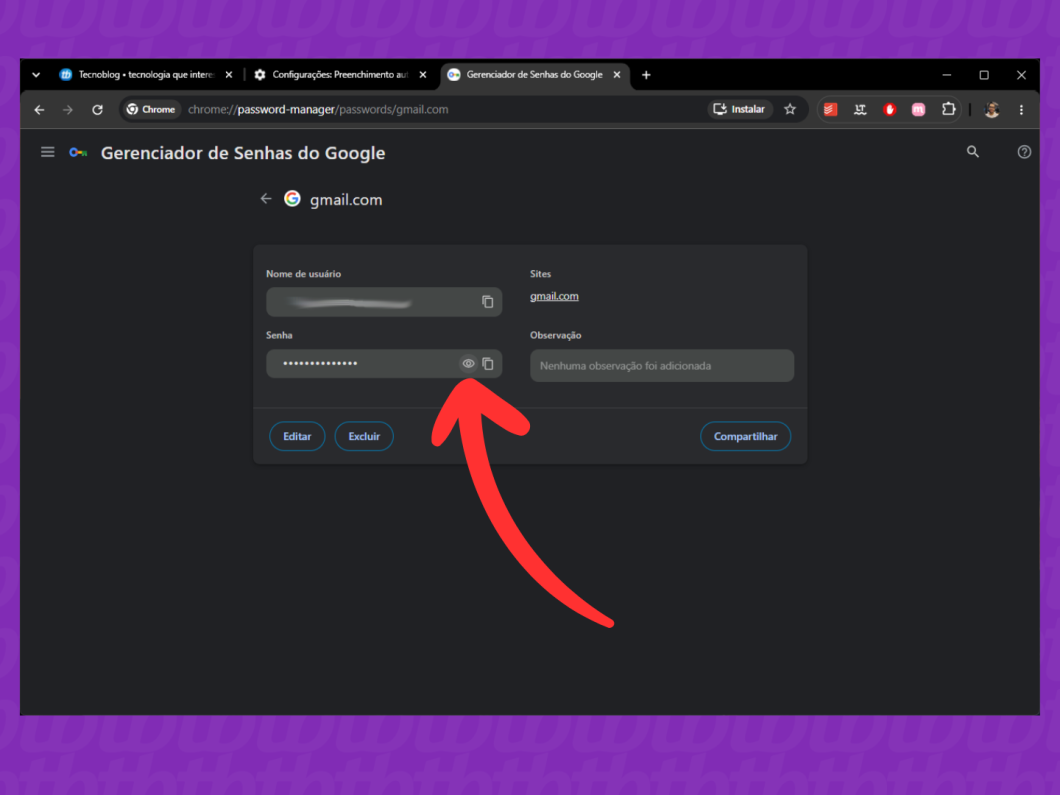Click the Excluir button
The width and height of the screenshot is (1060, 795).
click(x=364, y=436)
